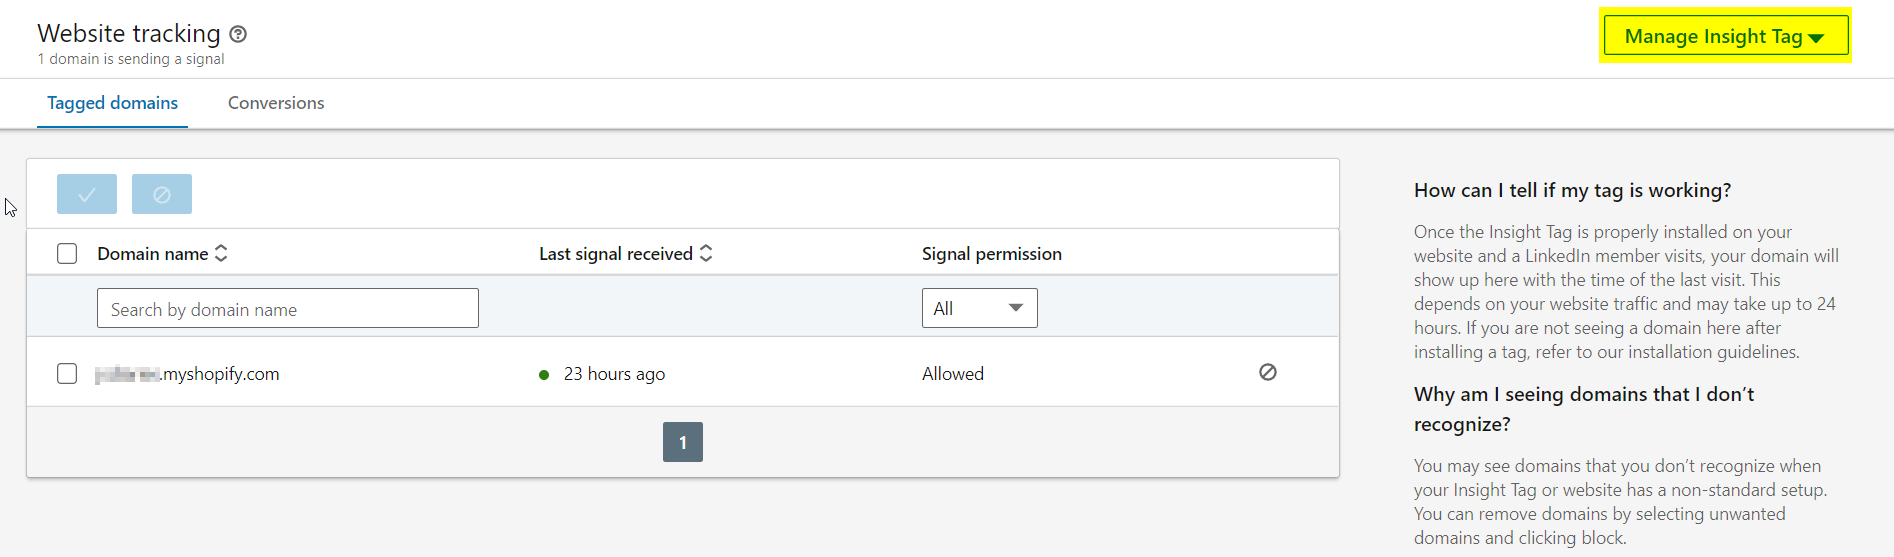Open the Website tracking help icon

tap(238, 34)
